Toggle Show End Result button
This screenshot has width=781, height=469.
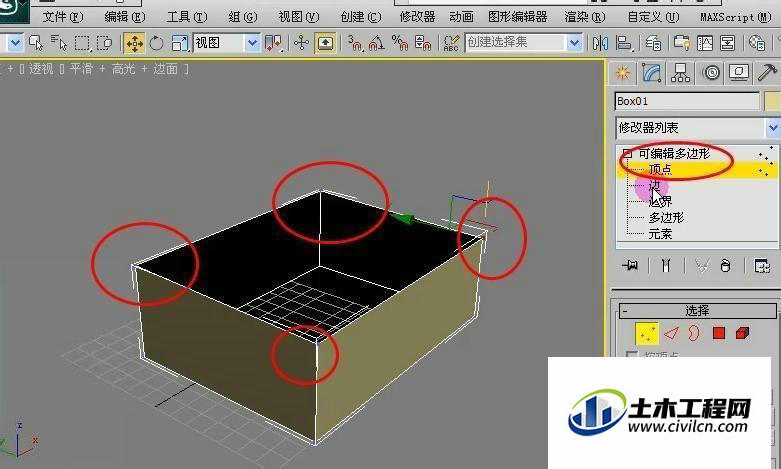(666, 266)
